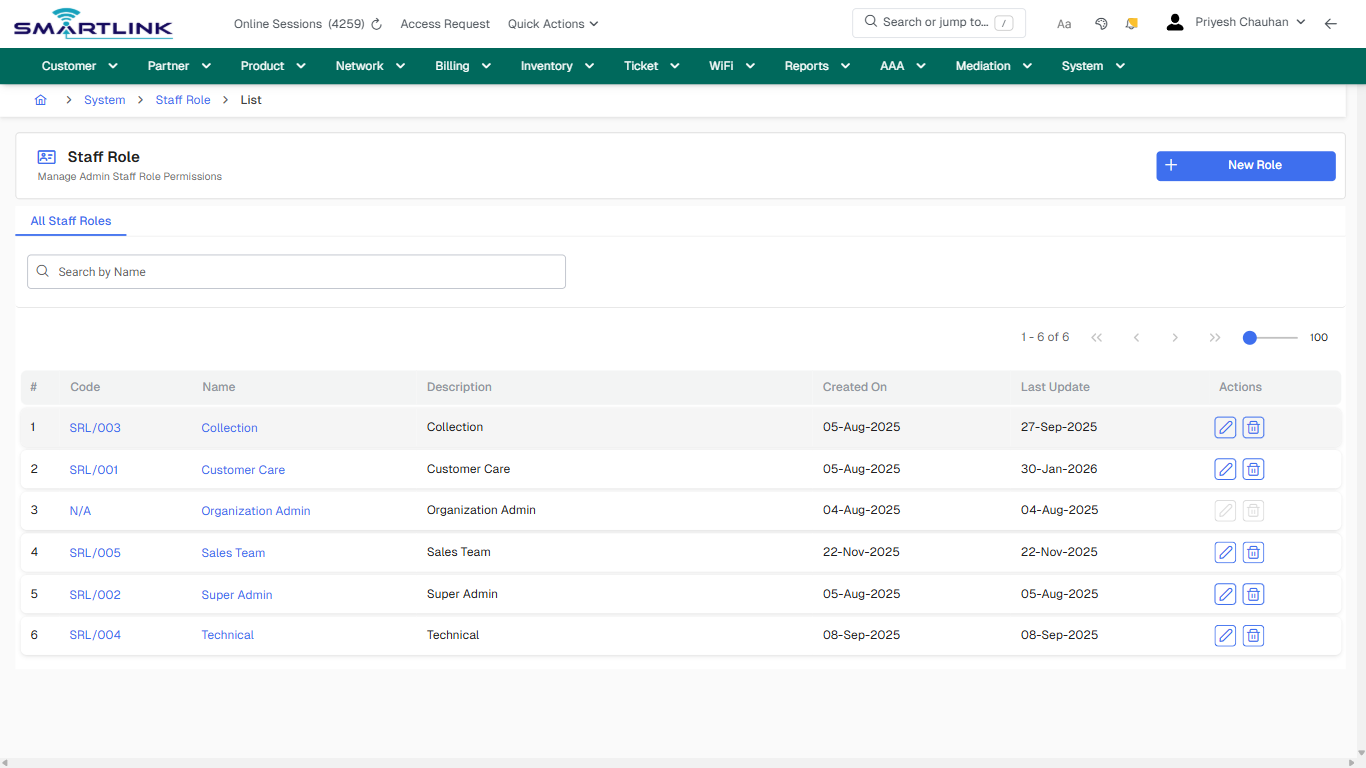Switch to the All Staff Roles tab

pos(70,221)
